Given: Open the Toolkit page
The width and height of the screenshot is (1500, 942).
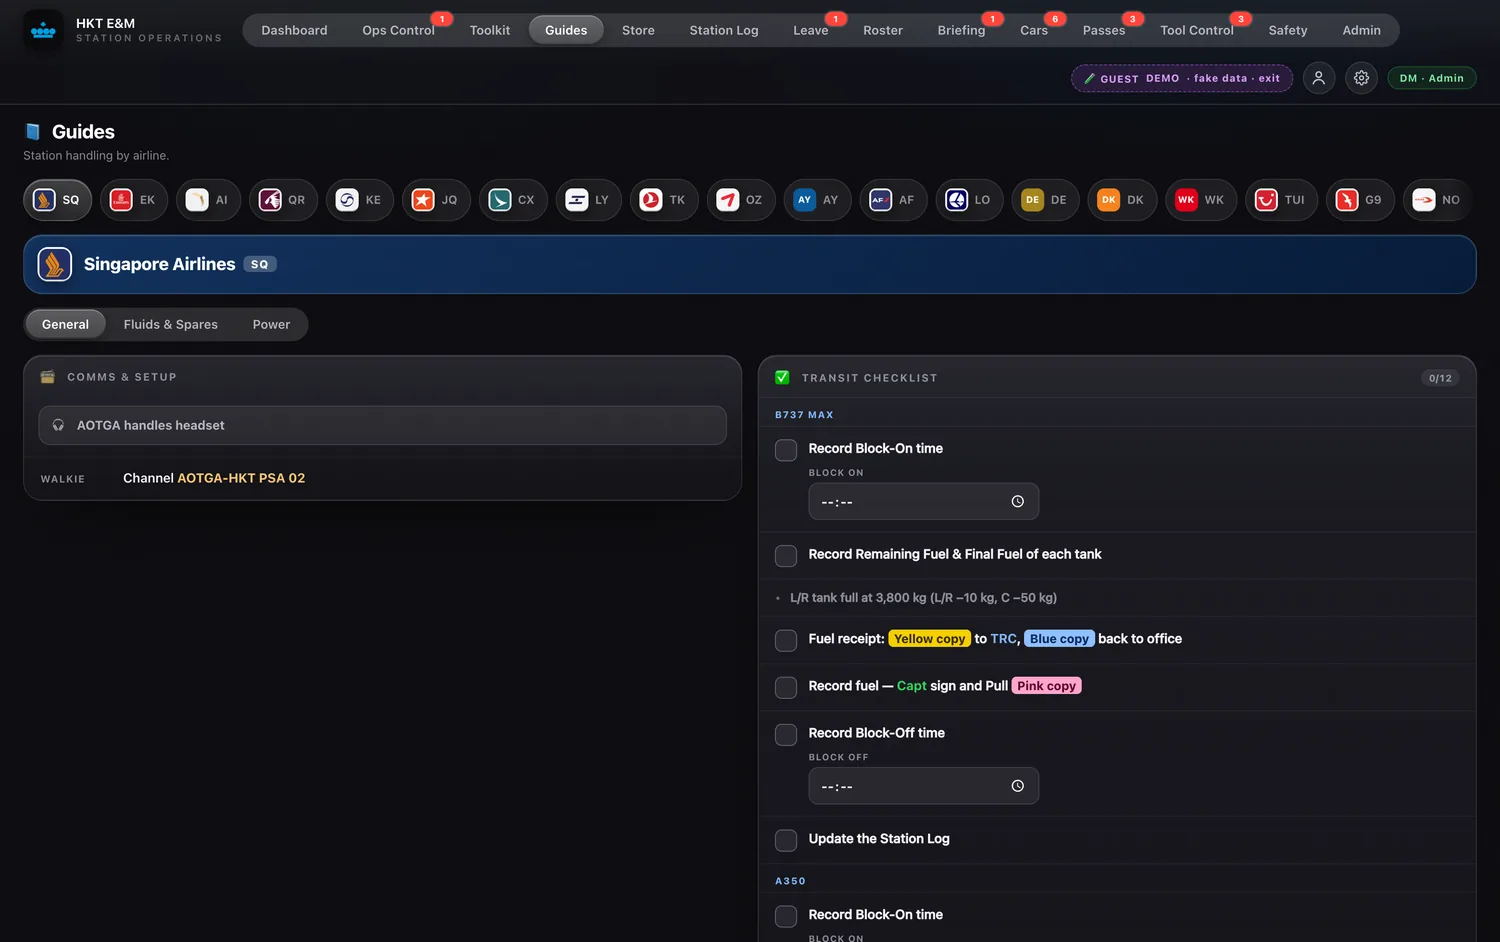Looking at the screenshot, I should [490, 30].
